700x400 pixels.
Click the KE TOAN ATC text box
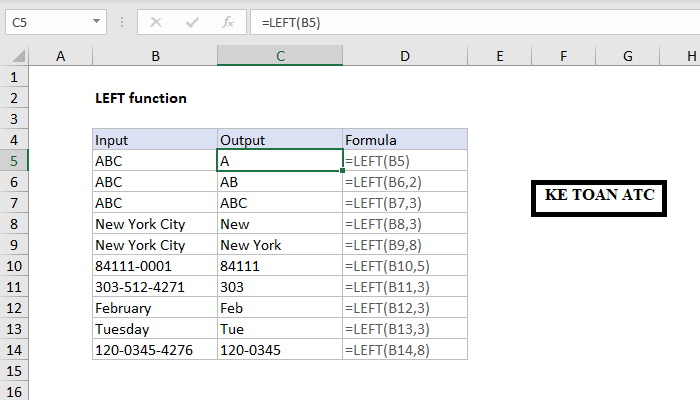coord(600,196)
